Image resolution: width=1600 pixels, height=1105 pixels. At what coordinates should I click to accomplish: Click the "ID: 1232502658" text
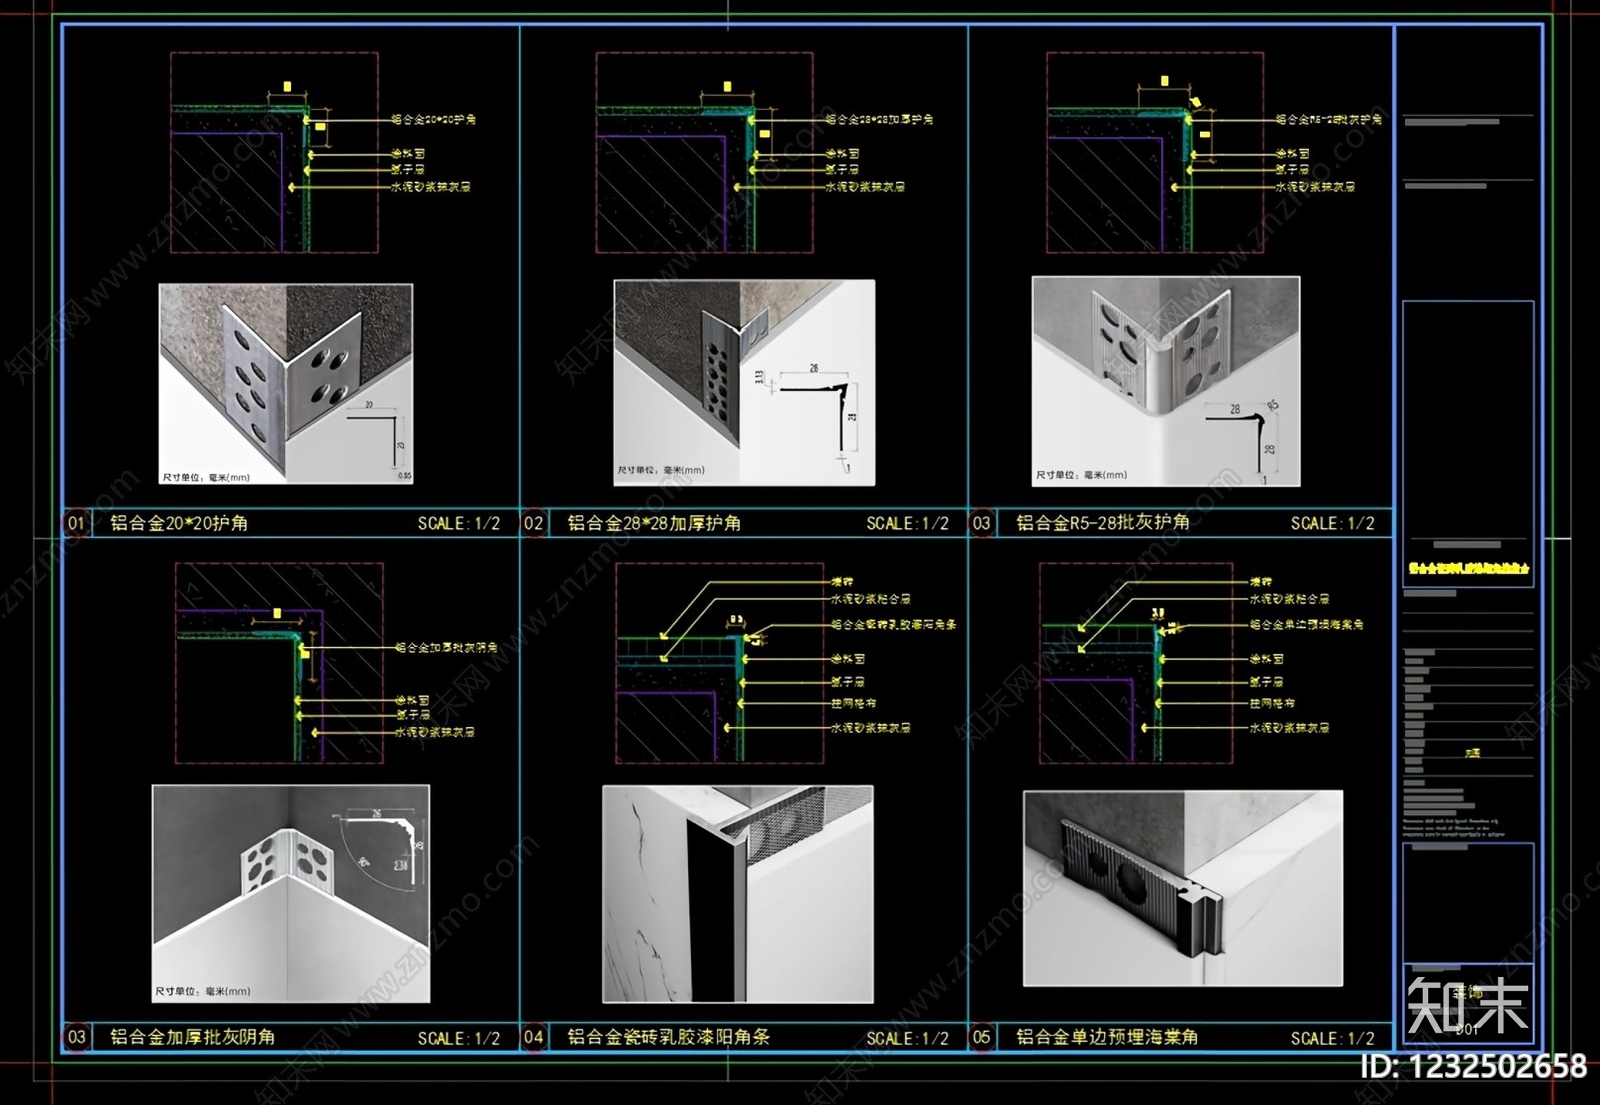click(1473, 1067)
